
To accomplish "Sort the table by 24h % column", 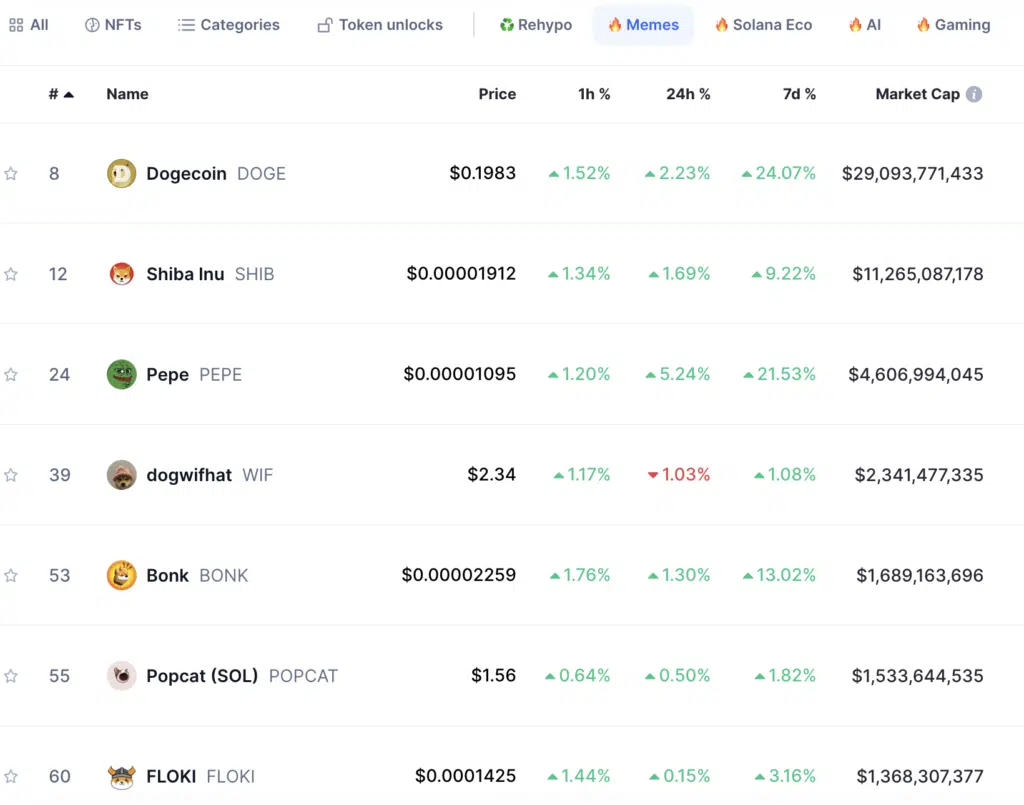I will point(688,94).
